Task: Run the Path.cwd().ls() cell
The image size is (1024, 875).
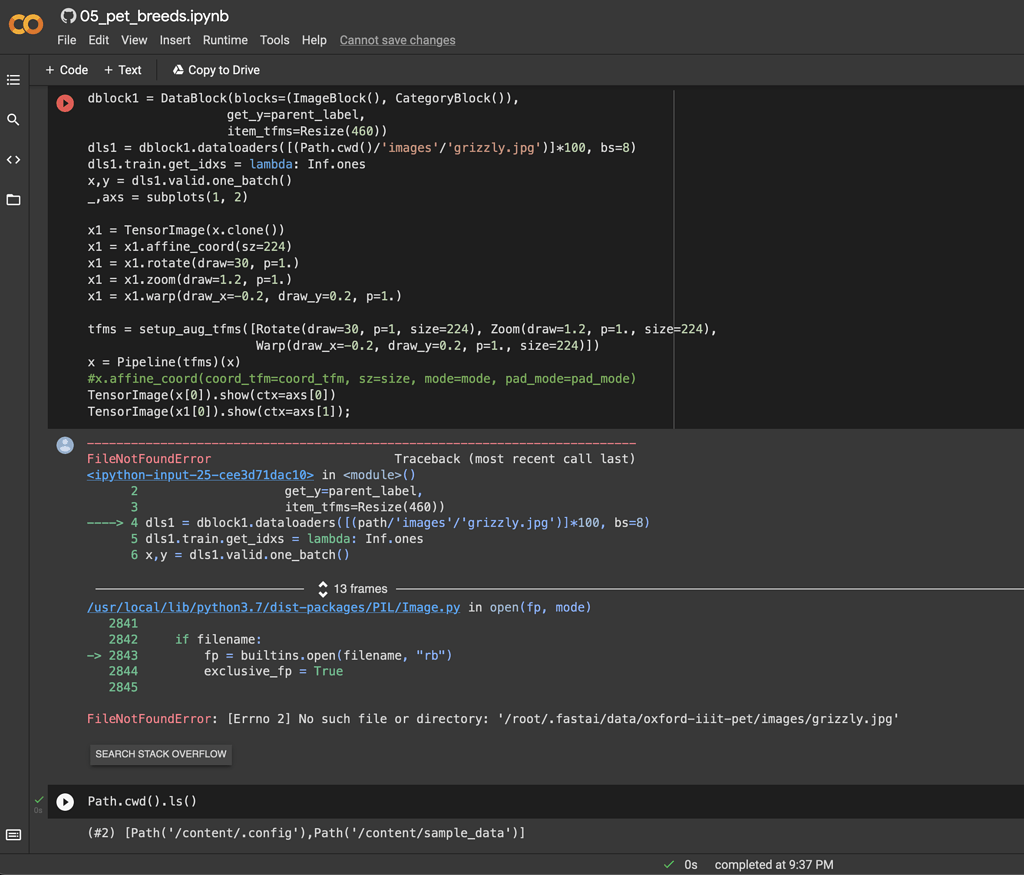Action: 64,801
